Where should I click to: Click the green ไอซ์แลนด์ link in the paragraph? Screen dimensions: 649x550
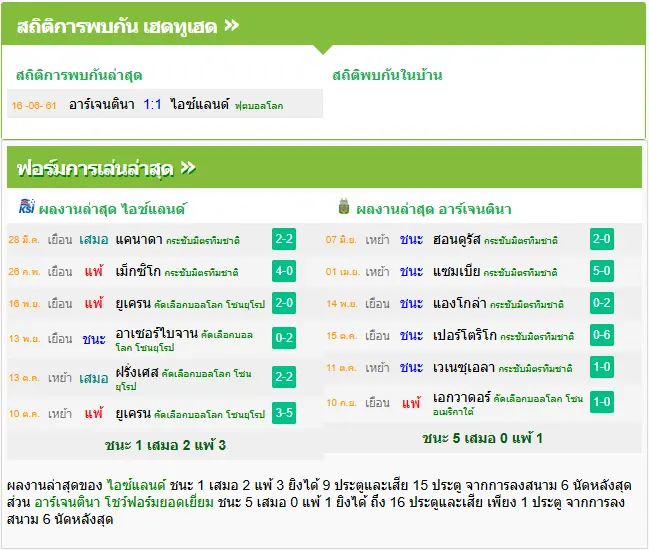pos(136,485)
